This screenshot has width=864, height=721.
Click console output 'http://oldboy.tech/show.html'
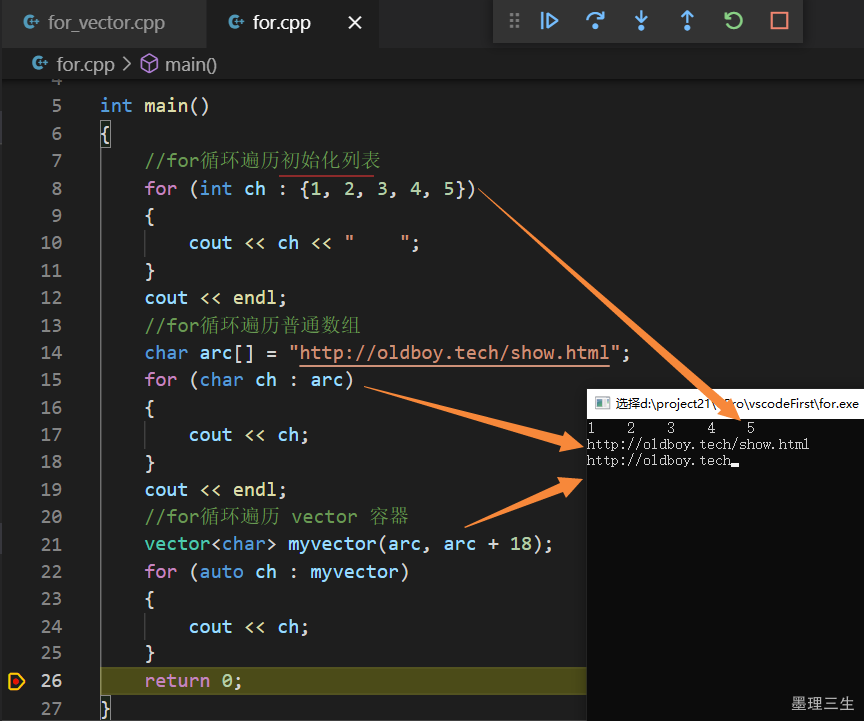click(x=698, y=444)
